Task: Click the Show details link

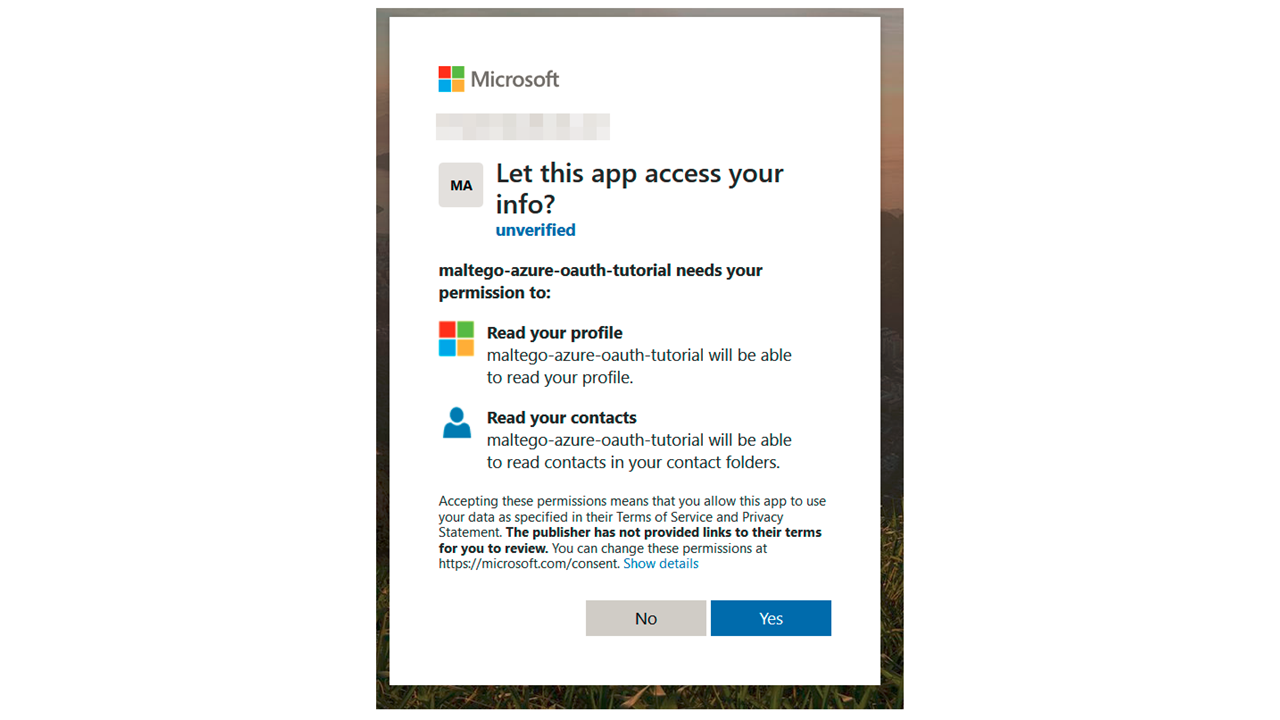Action: coord(661,564)
